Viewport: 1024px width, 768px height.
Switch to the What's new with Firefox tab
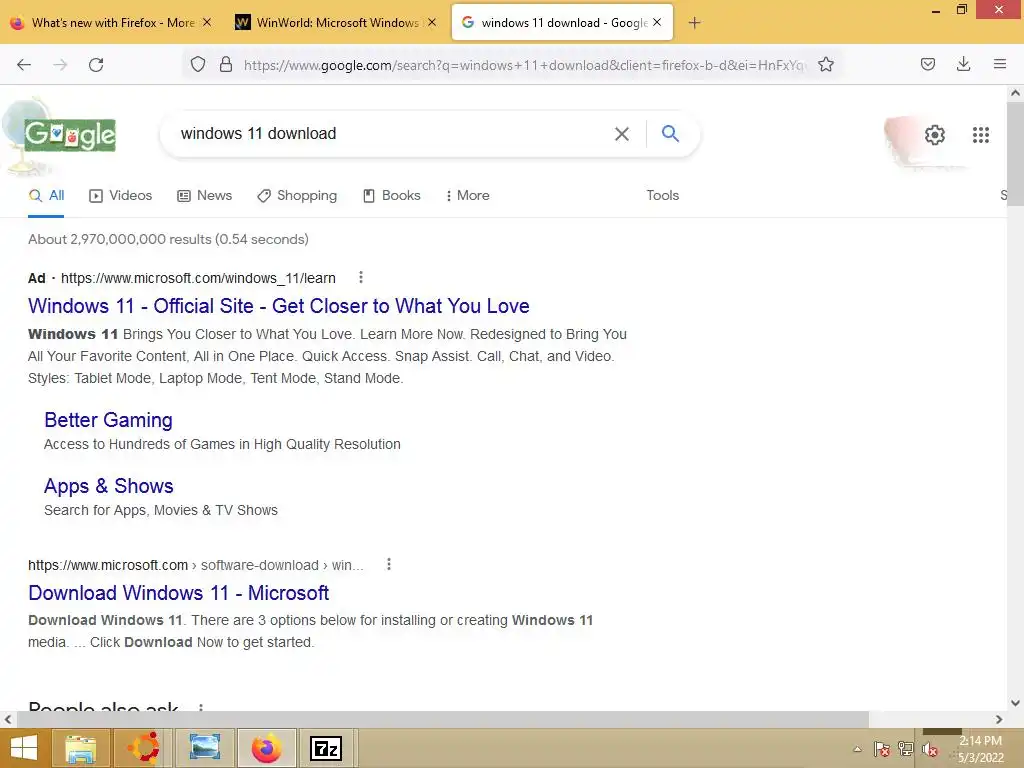112,23
